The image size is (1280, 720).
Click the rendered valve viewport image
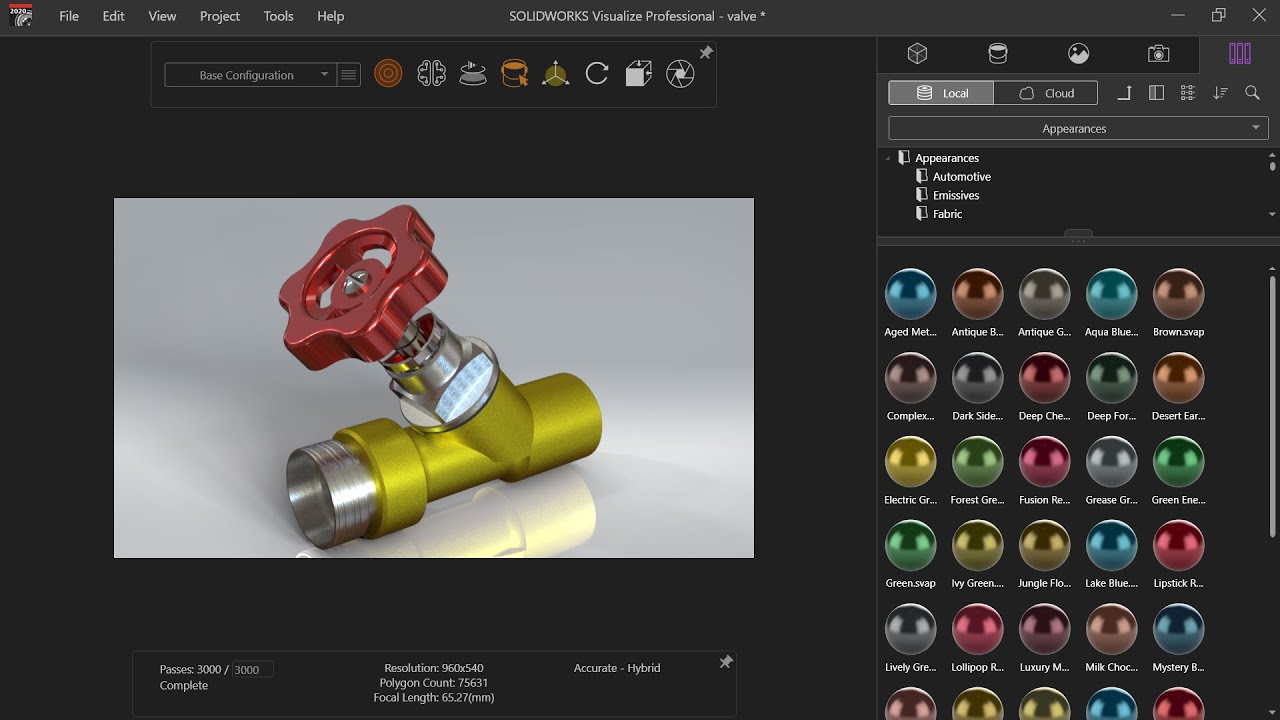point(434,378)
